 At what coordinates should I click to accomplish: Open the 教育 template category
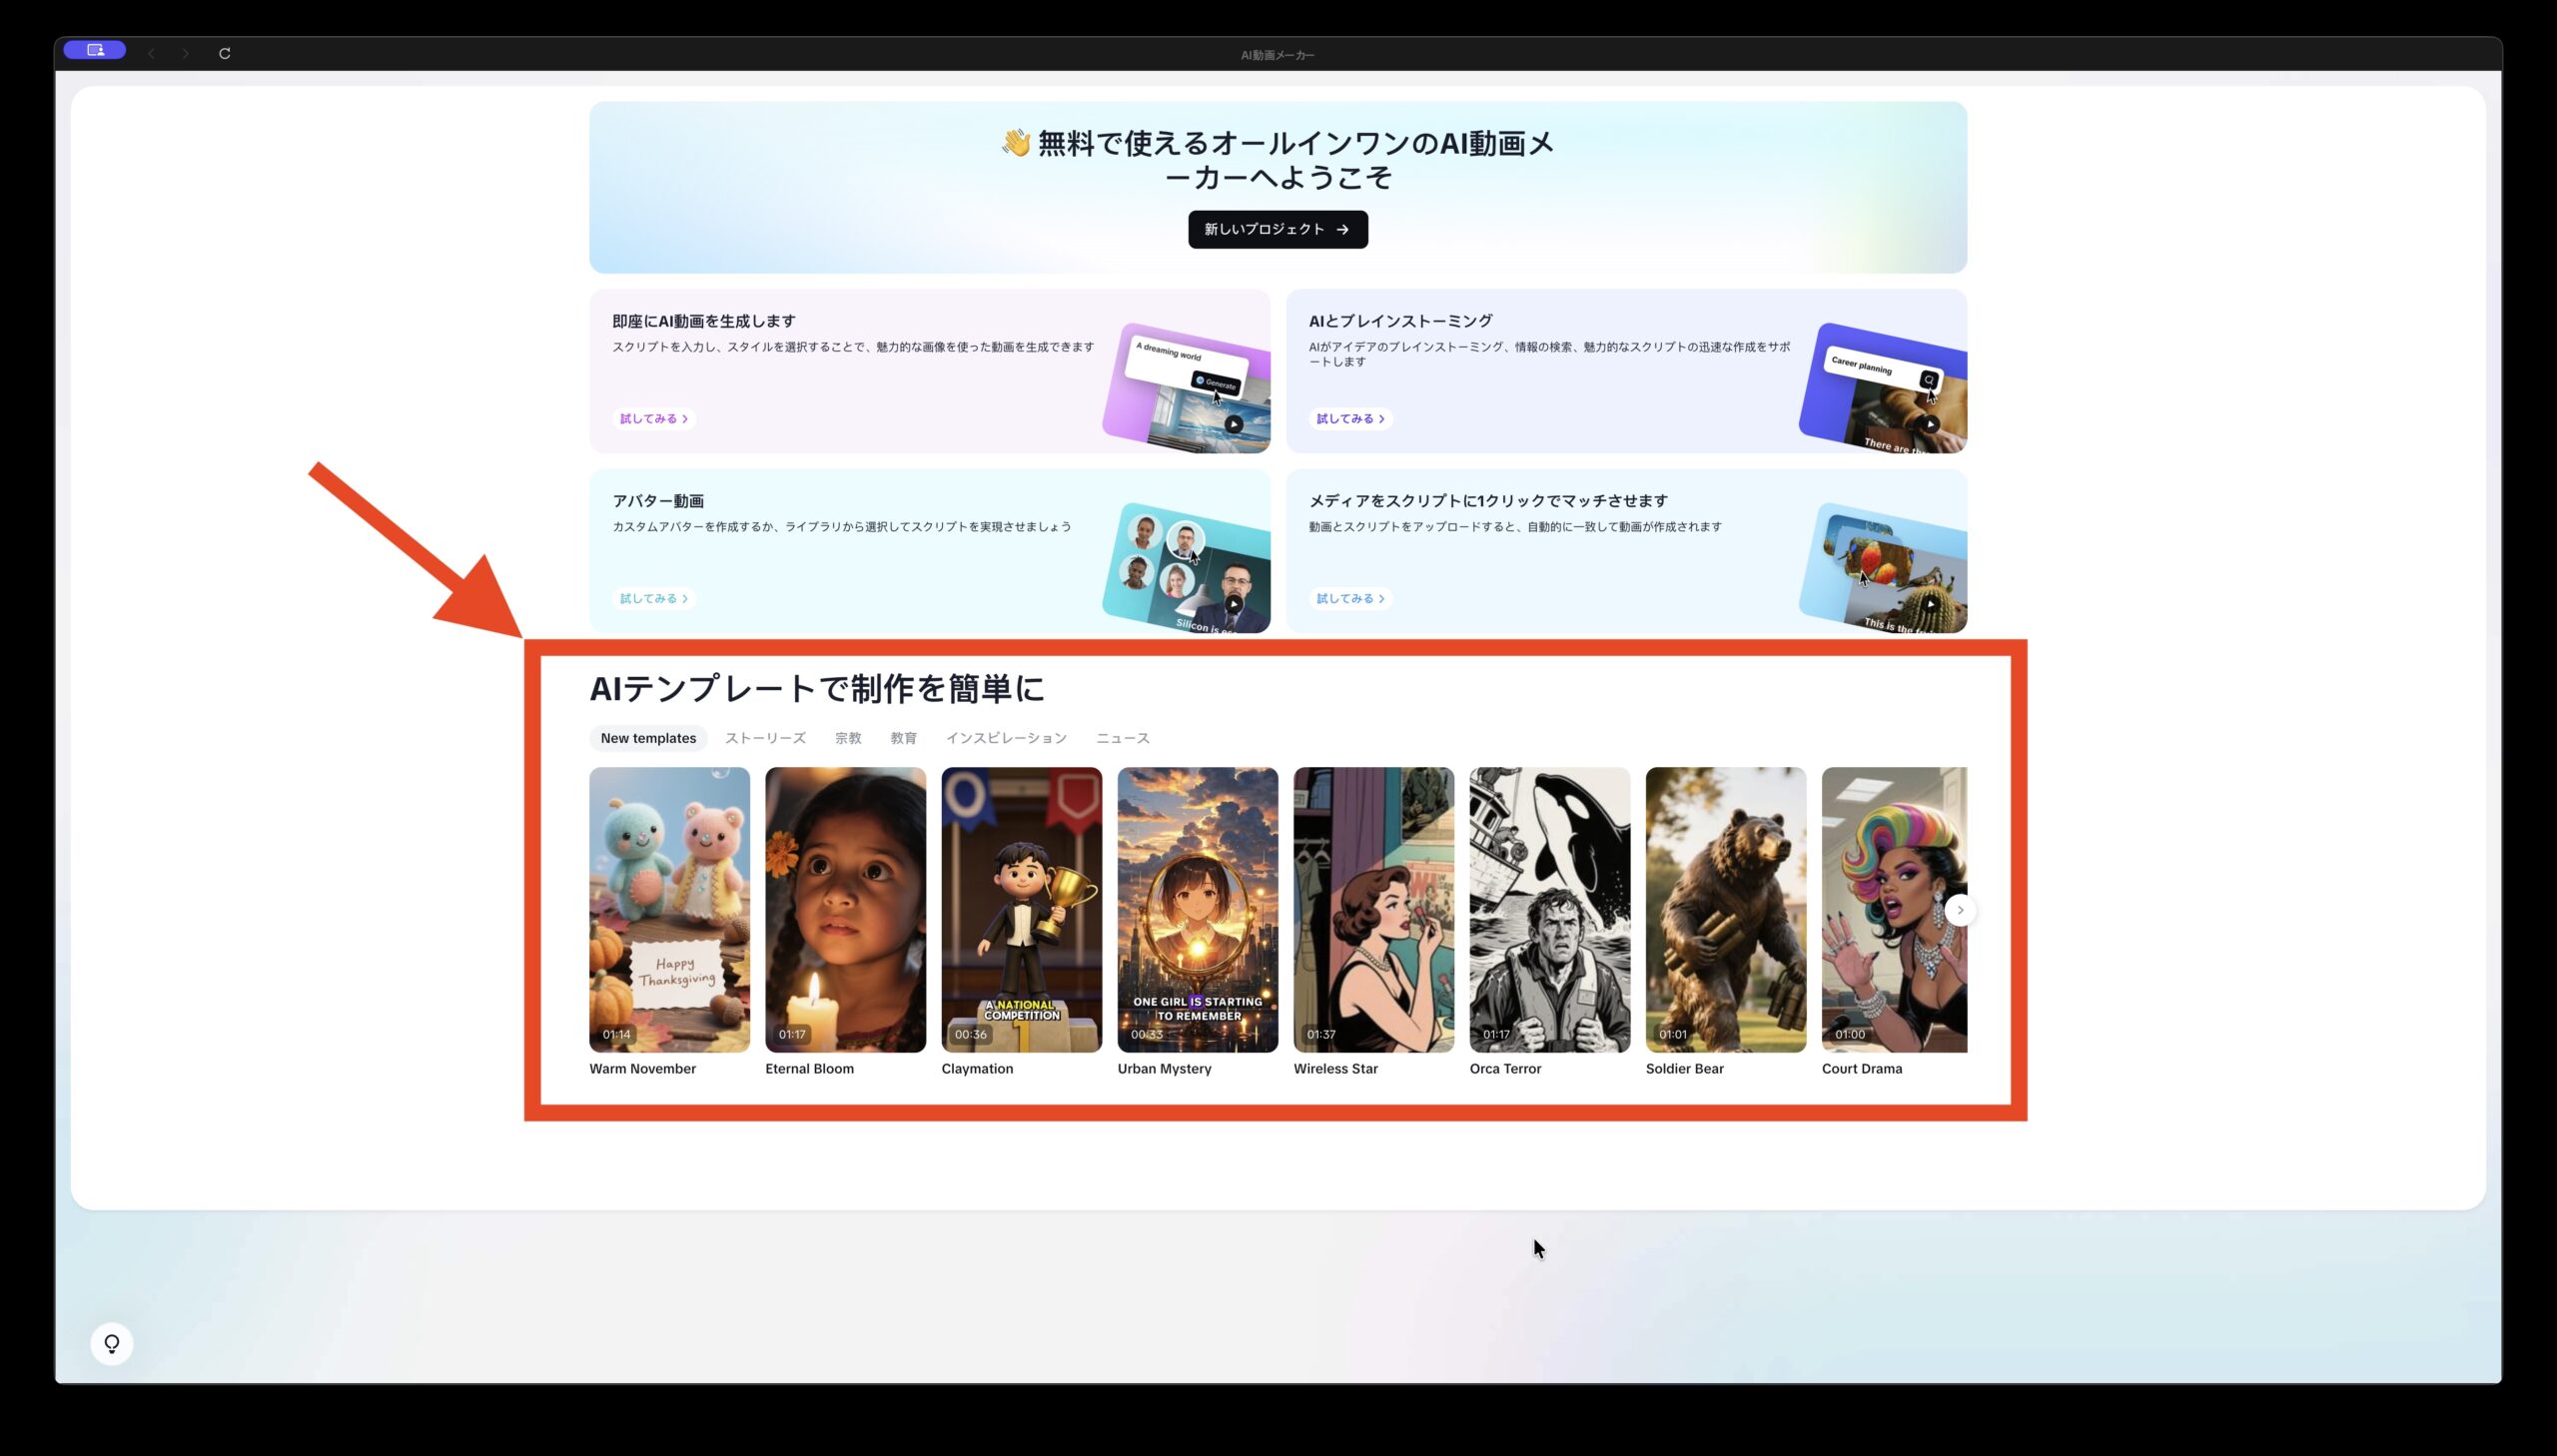(903, 738)
